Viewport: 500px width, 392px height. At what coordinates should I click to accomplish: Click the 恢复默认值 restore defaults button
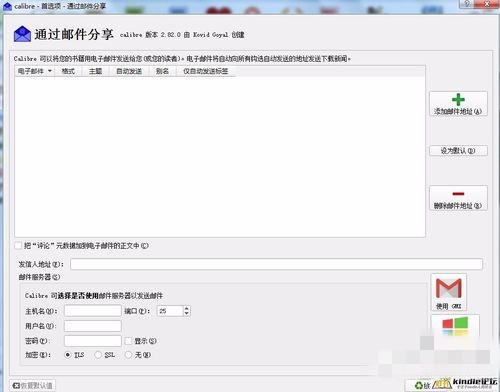[x=32, y=386]
